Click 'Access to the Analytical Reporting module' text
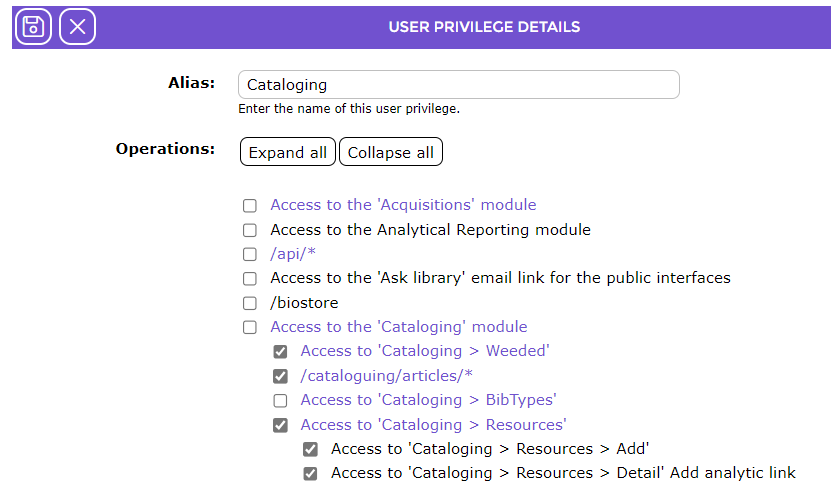This screenshot has height=484, width=831. [x=430, y=230]
